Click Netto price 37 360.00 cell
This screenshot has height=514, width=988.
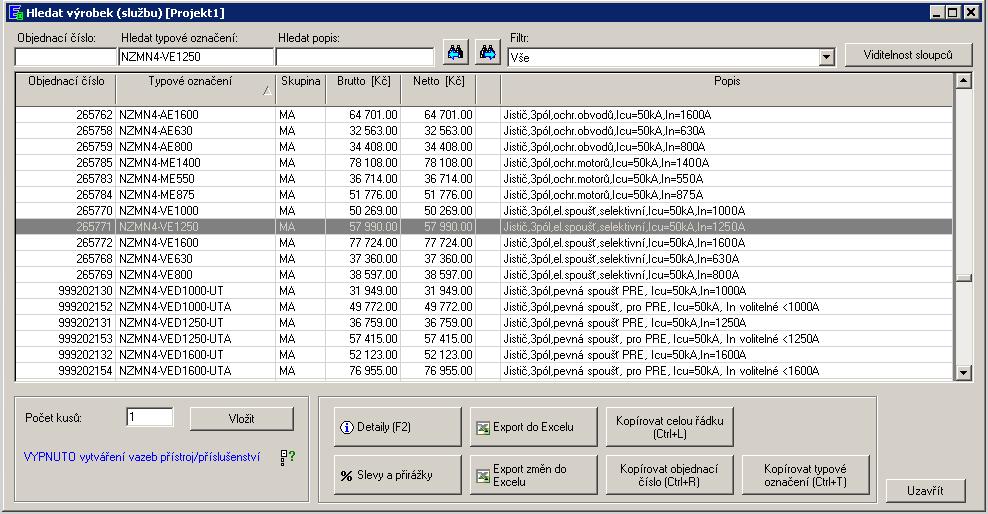[438, 259]
